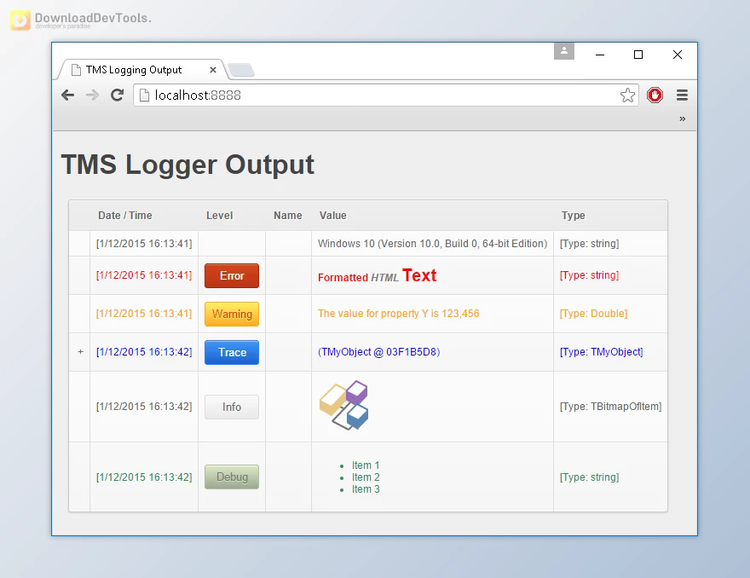The width and height of the screenshot is (750, 578).
Task: Click the page icon in address bar
Action: [144, 95]
